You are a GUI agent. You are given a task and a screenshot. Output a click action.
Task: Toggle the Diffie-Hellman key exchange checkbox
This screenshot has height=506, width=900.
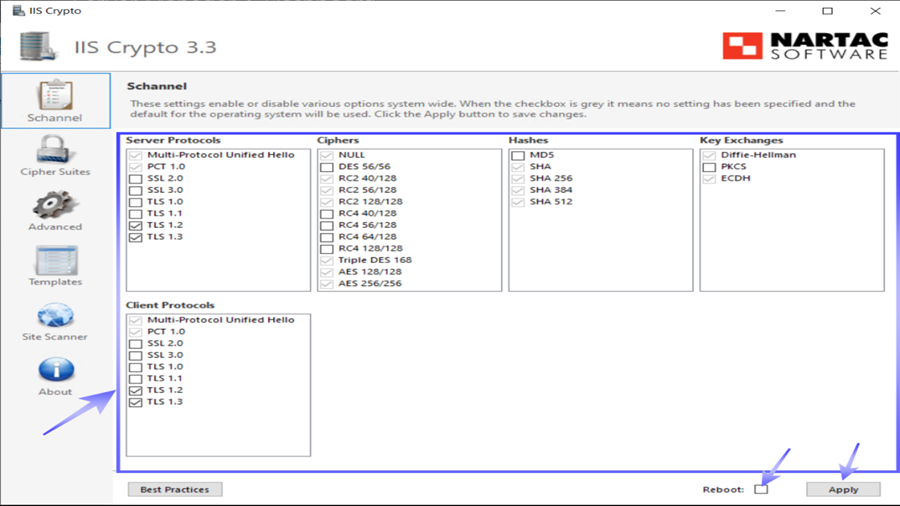pyautogui.click(x=709, y=155)
